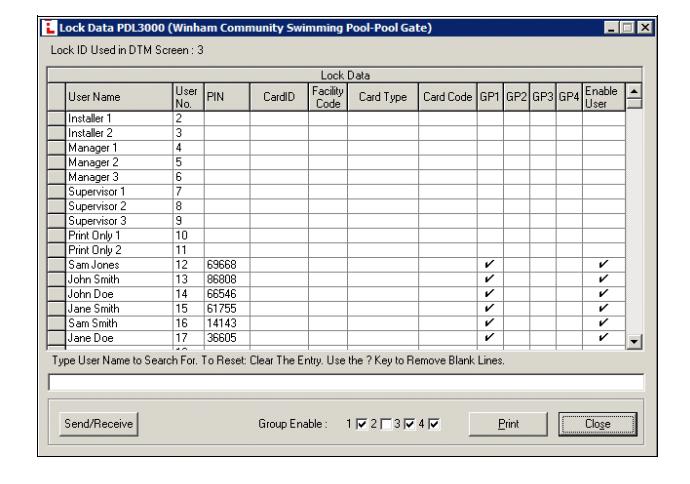690x484 pixels.
Task: Click the GP3 column header
Action: pos(543,97)
